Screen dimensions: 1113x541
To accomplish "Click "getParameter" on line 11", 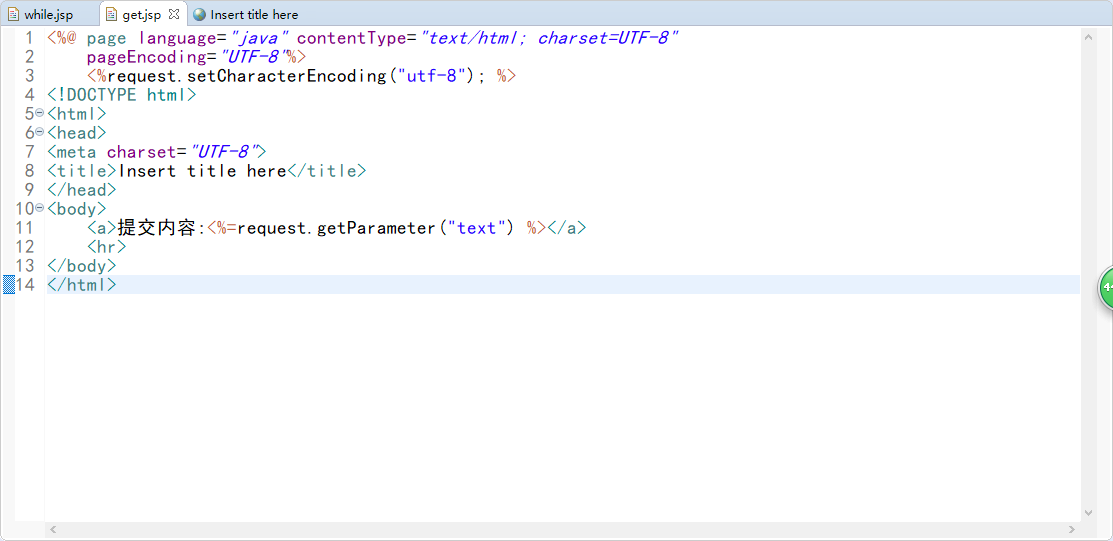I will click(x=375, y=228).
